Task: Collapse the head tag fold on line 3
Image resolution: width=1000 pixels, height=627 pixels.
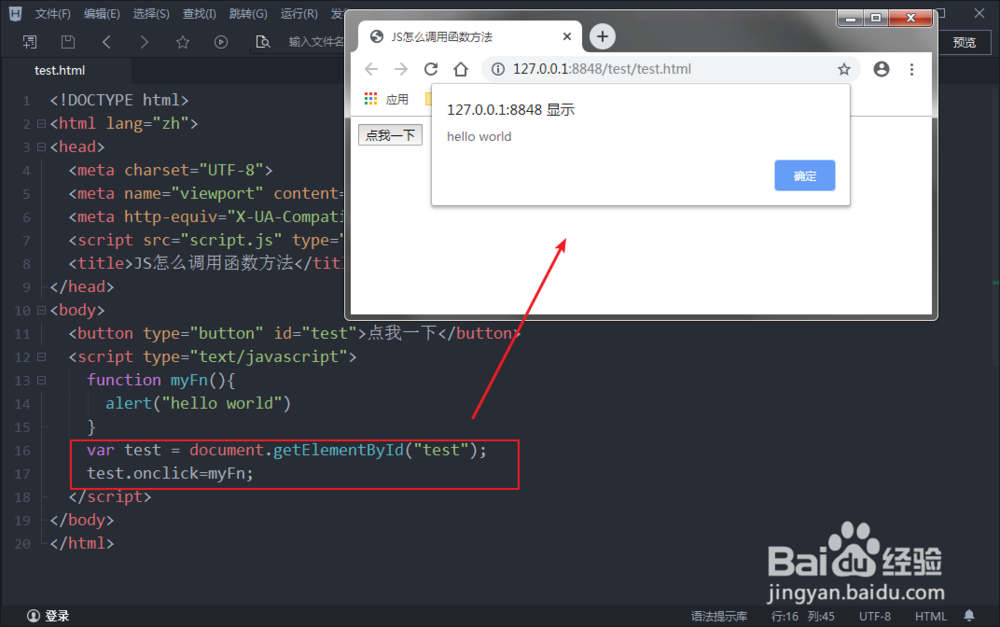Action: click(41, 147)
